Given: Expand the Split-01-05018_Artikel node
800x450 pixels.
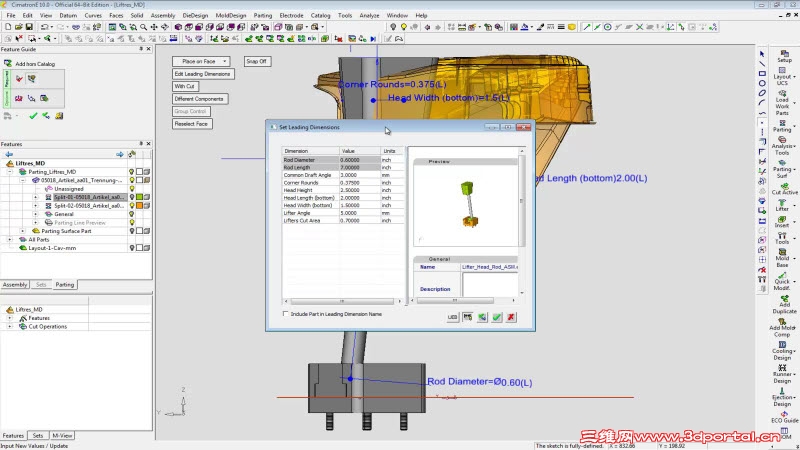Looking at the screenshot, I should point(35,197).
